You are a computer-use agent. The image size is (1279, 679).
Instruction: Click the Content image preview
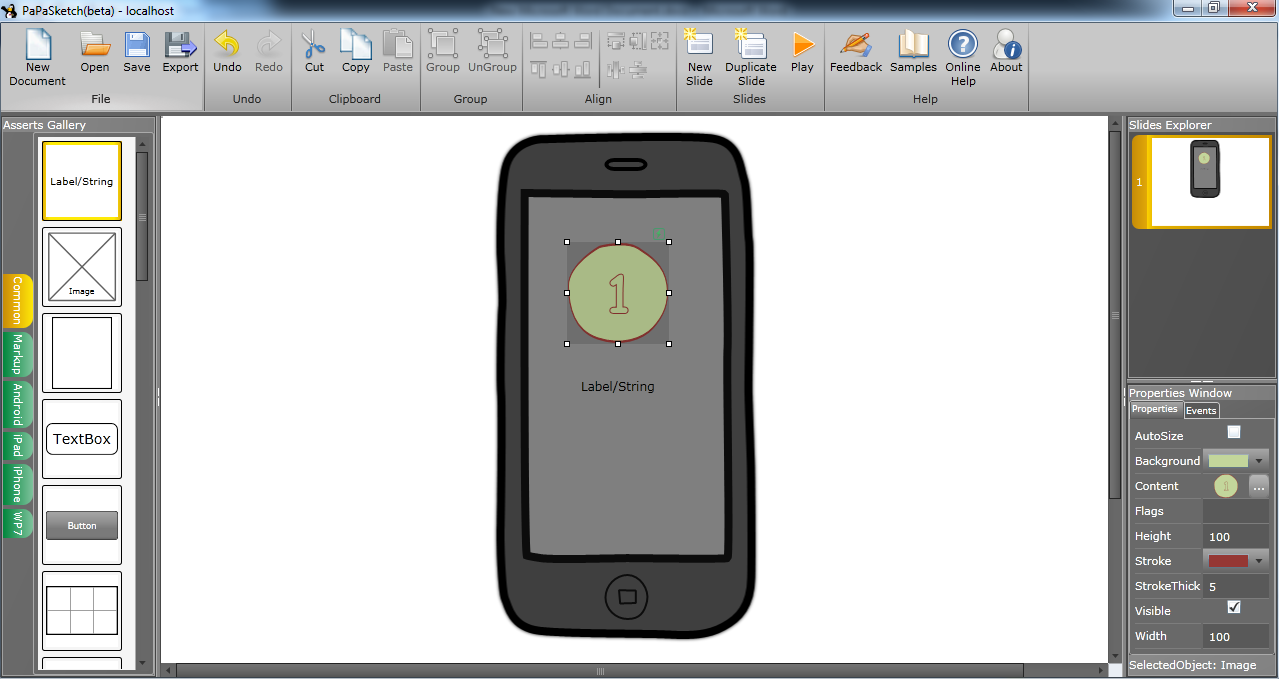(1226, 486)
